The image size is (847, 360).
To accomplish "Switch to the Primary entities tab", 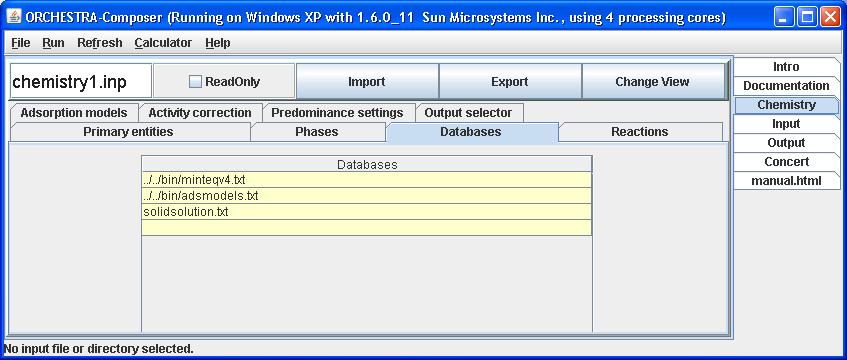I will coord(129,132).
